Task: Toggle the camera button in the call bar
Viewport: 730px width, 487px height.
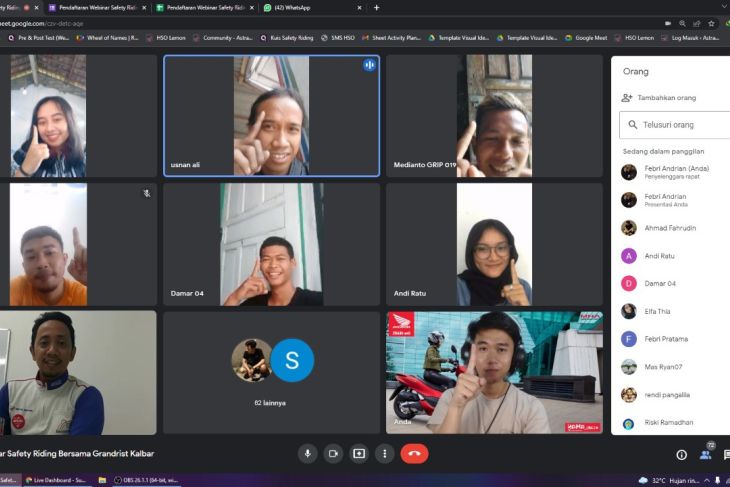Action: click(x=333, y=453)
